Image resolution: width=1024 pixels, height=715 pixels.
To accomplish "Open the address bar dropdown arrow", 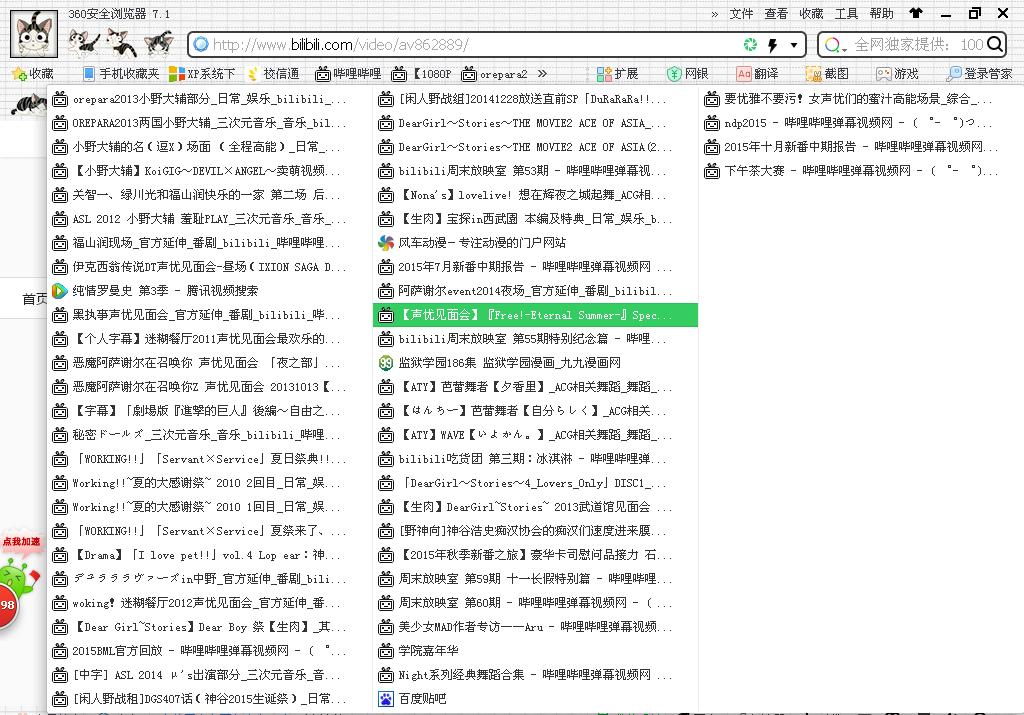I will pyautogui.click(x=793, y=45).
